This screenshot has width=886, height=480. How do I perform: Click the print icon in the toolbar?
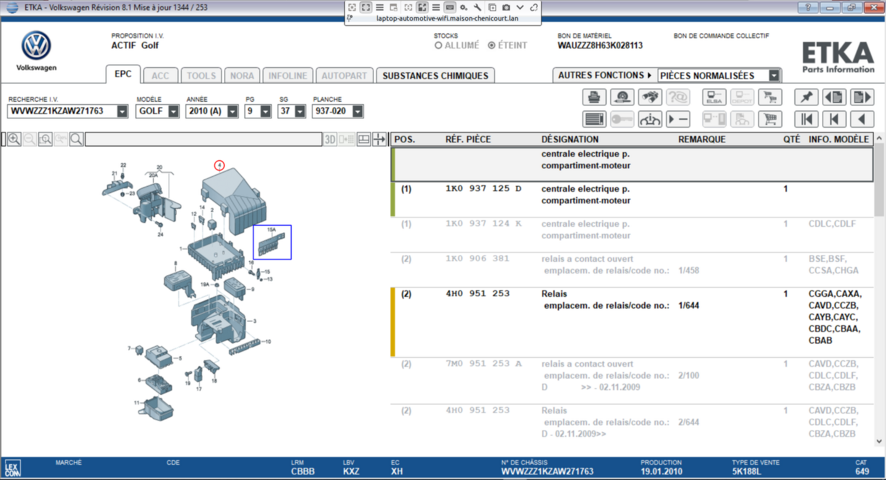[x=594, y=97]
